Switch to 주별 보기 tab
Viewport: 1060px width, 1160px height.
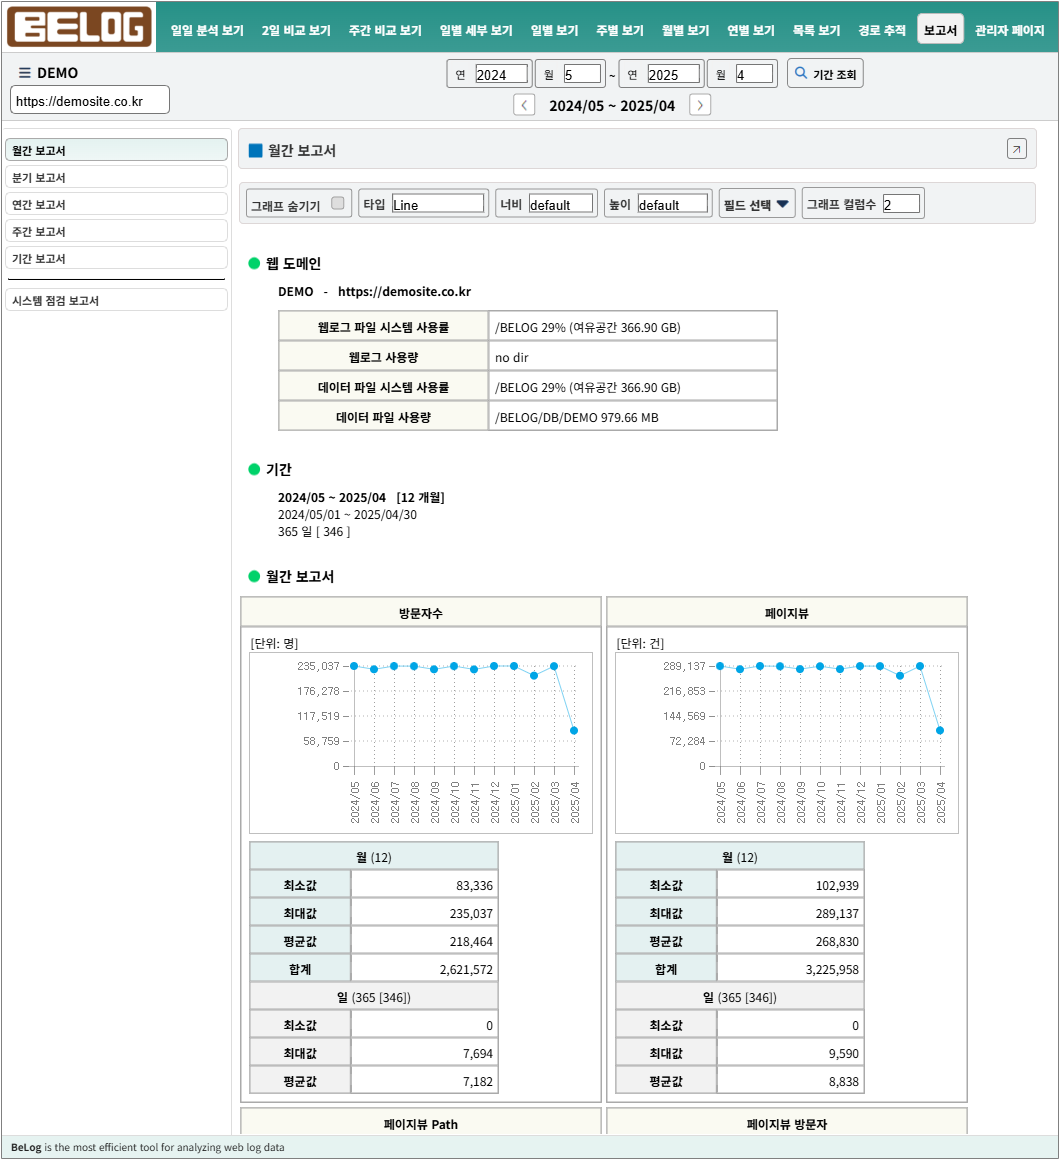(620, 30)
